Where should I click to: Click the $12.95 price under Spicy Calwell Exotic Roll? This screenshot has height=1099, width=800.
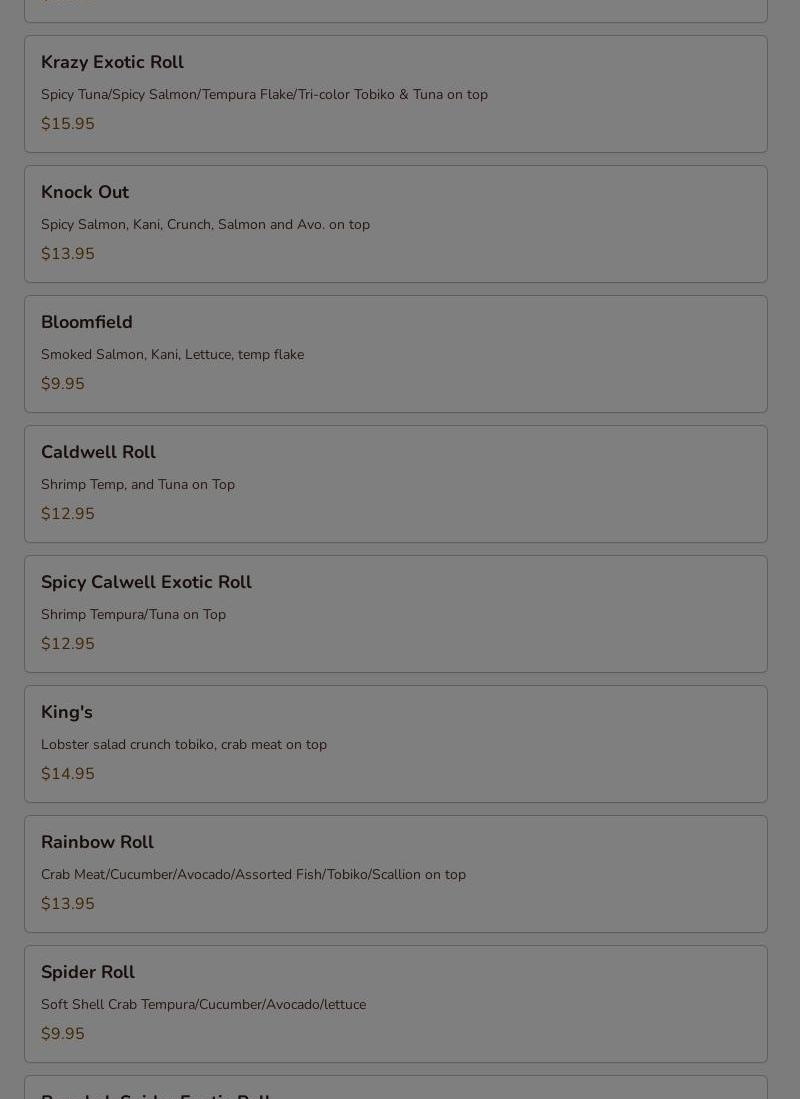coord(68,644)
